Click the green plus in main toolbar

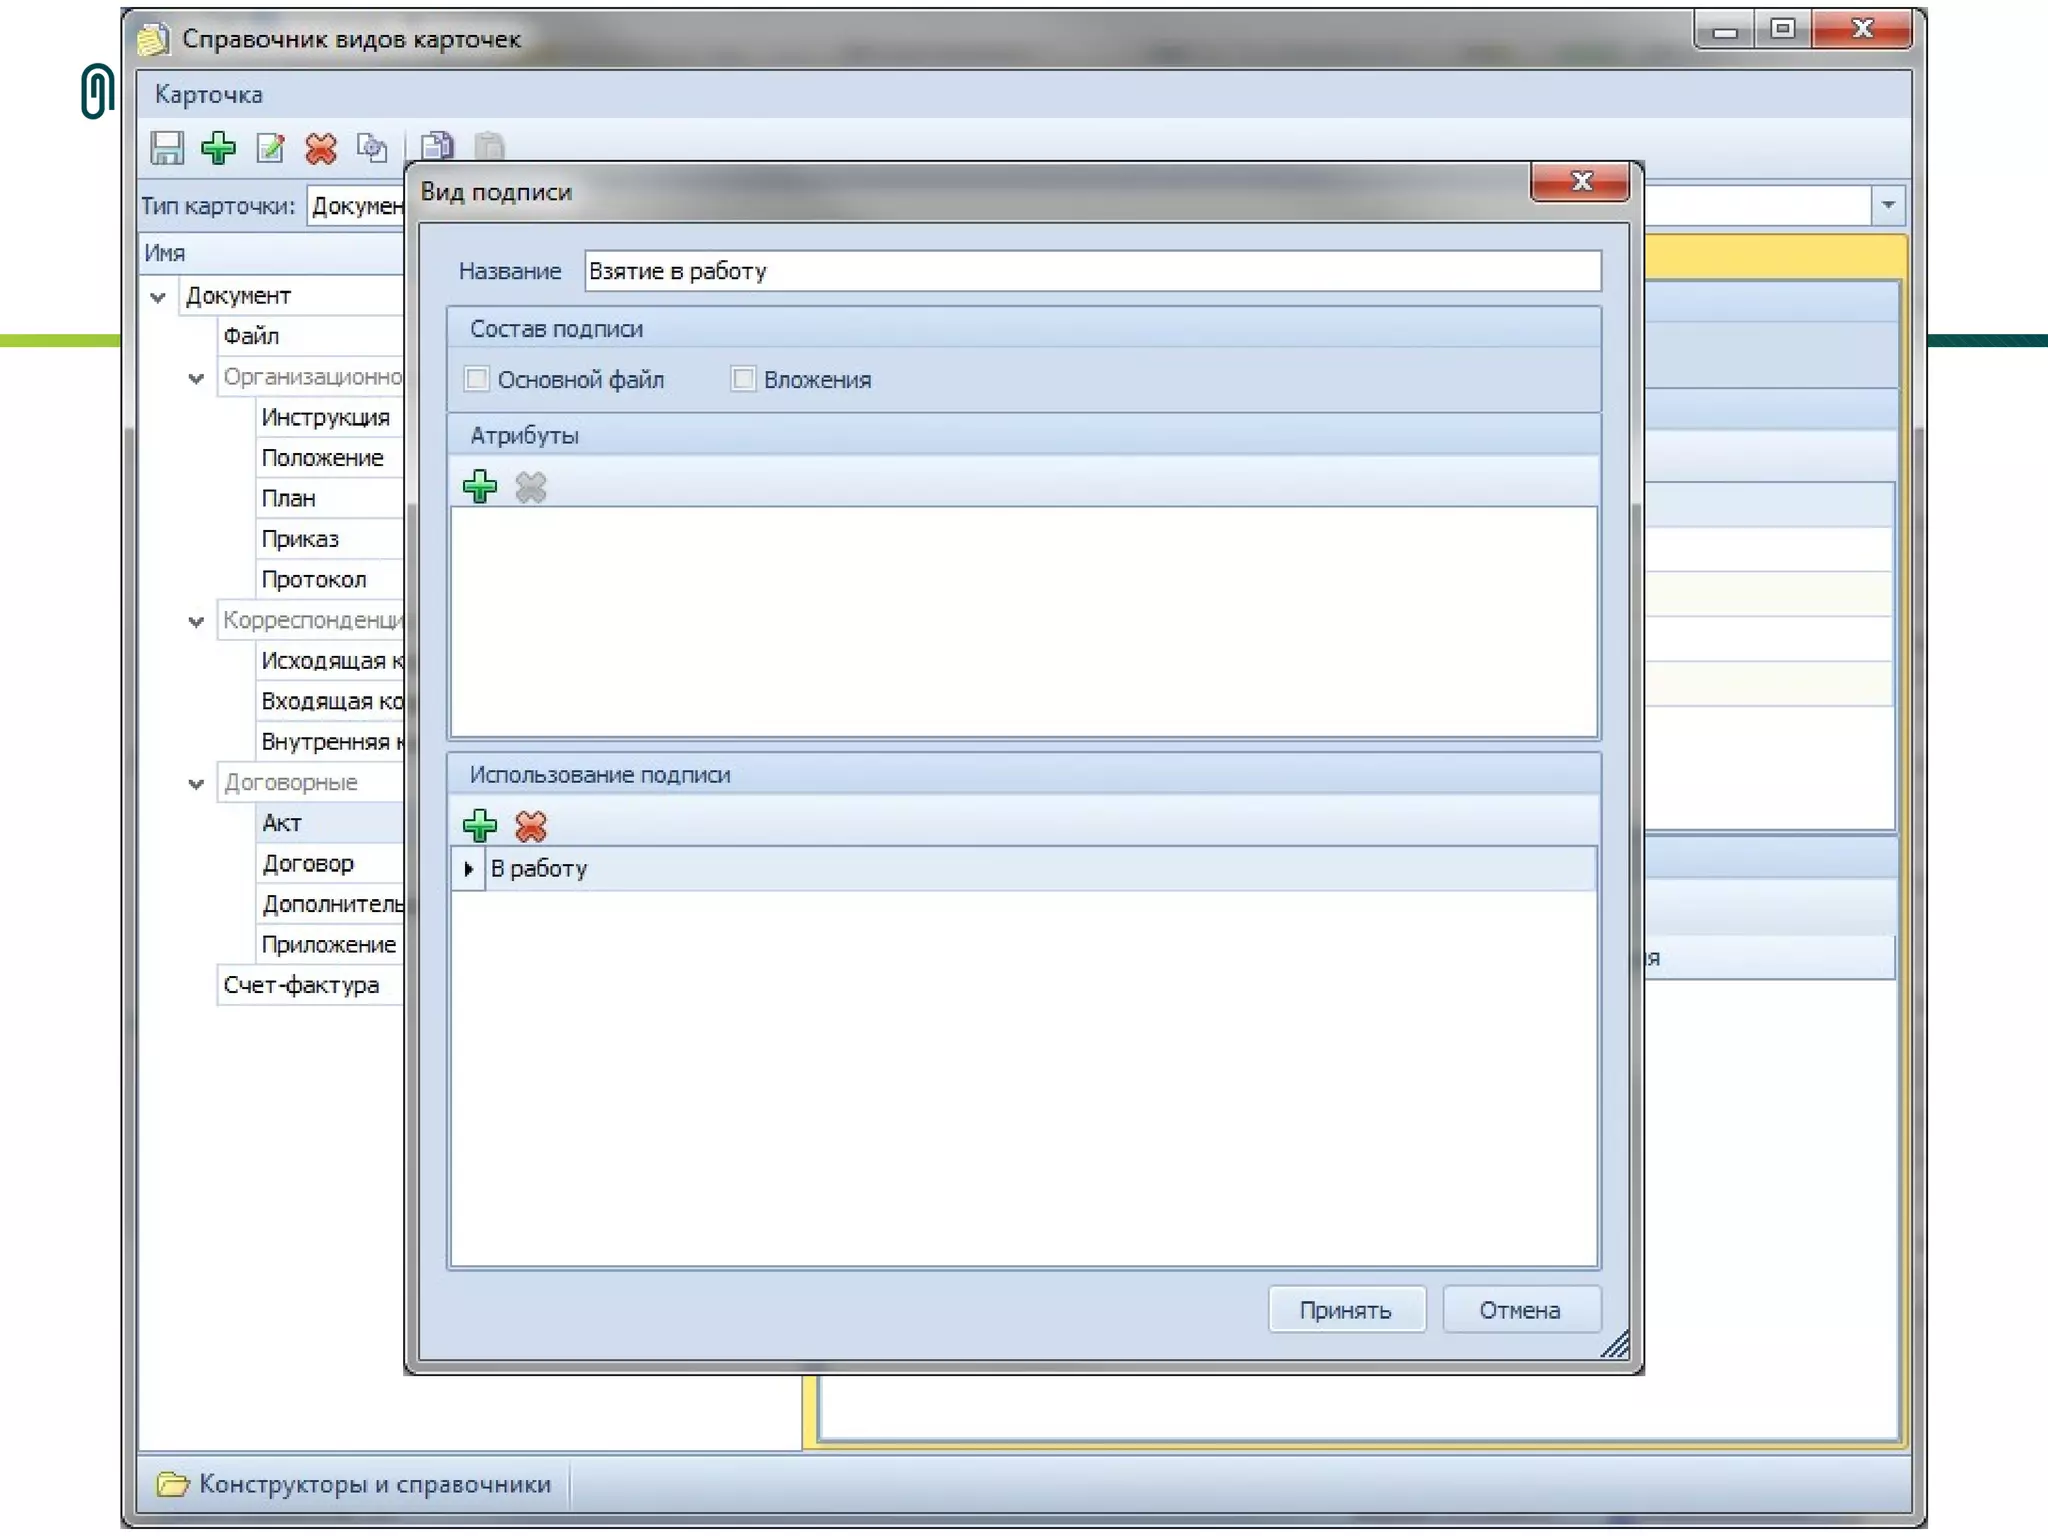[218, 148]
